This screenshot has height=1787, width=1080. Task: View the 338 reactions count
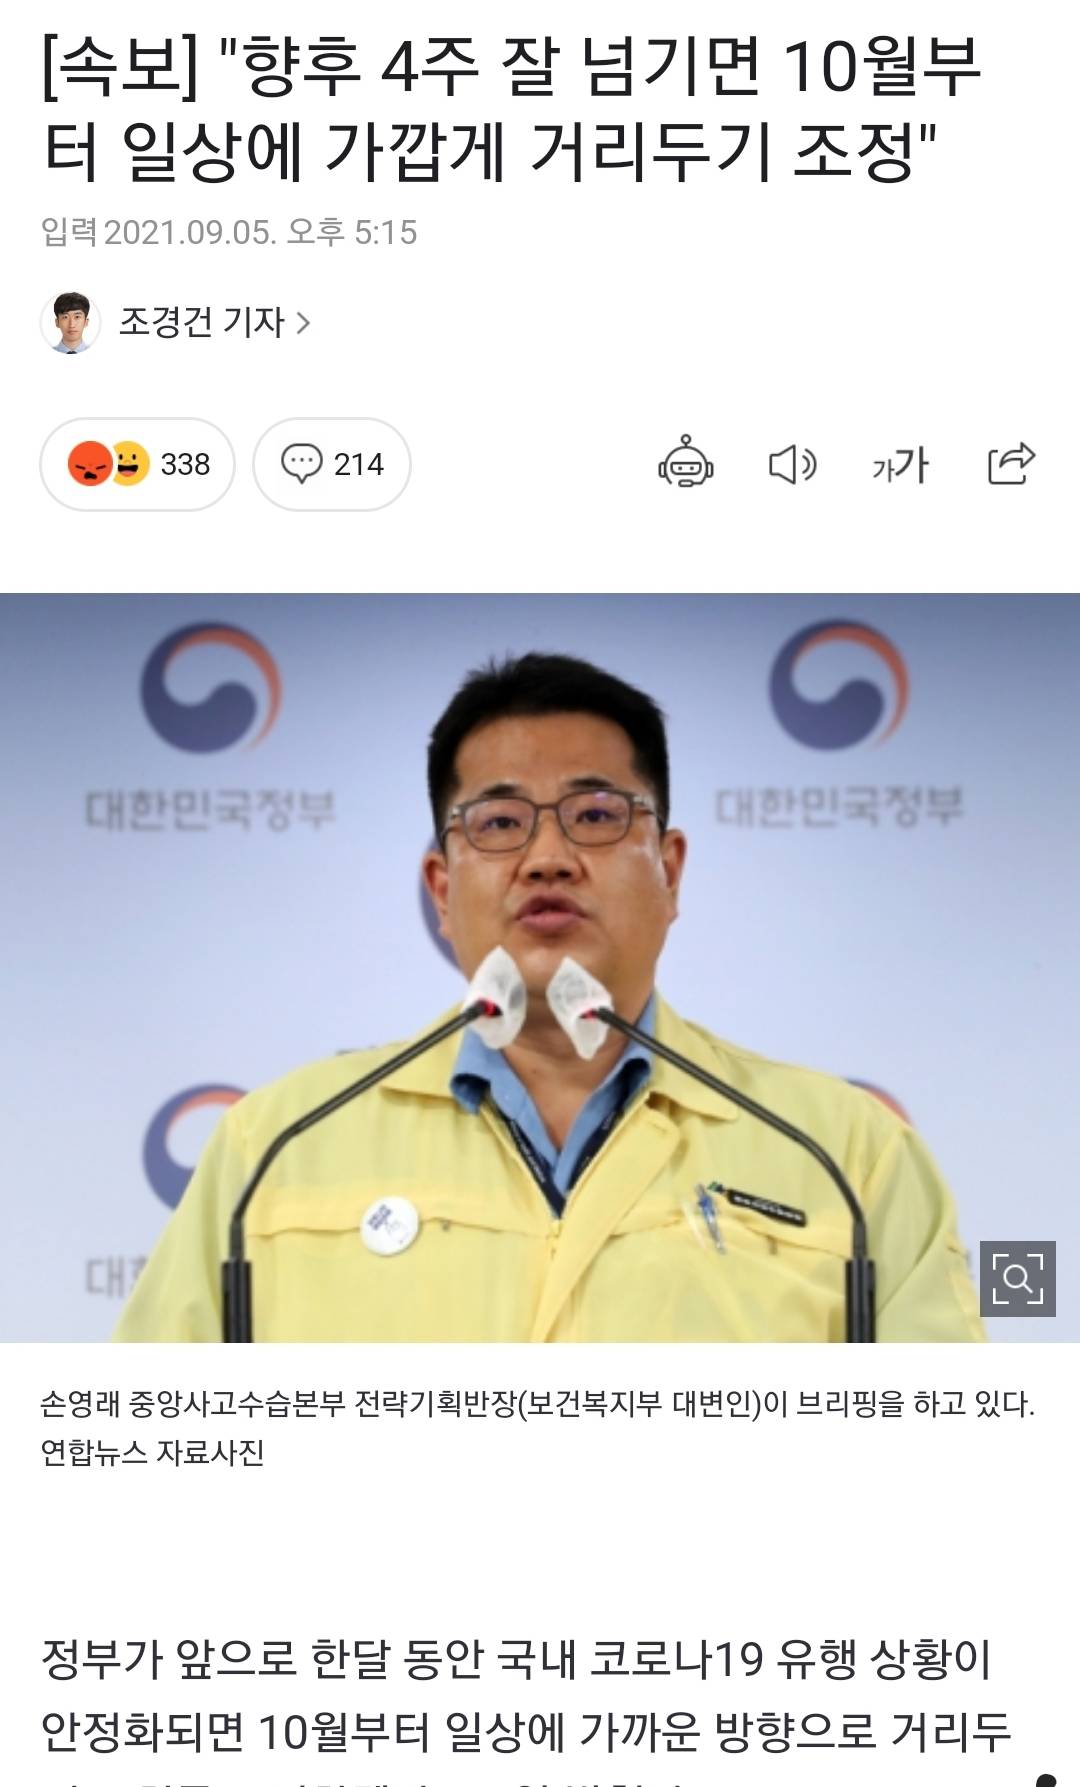click(x=185, y=464)
